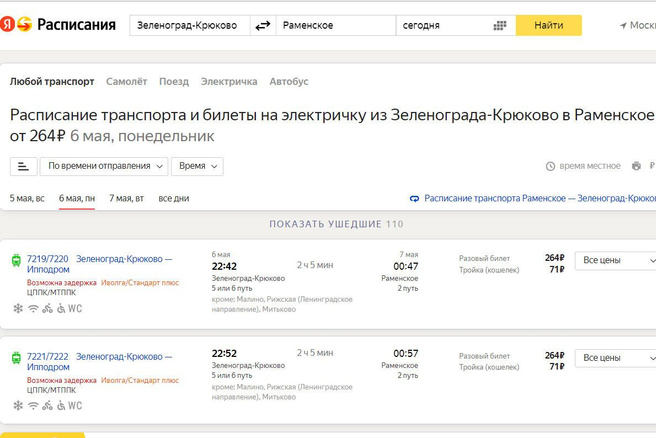Screen dimensions: 656x438
Task: Open 'Все цены' dropdown for 22:42 train
Action: 615,260
